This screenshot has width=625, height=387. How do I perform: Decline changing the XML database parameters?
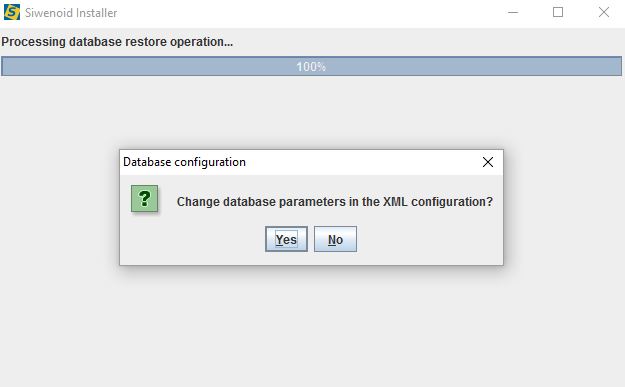(x=335, y=239)
